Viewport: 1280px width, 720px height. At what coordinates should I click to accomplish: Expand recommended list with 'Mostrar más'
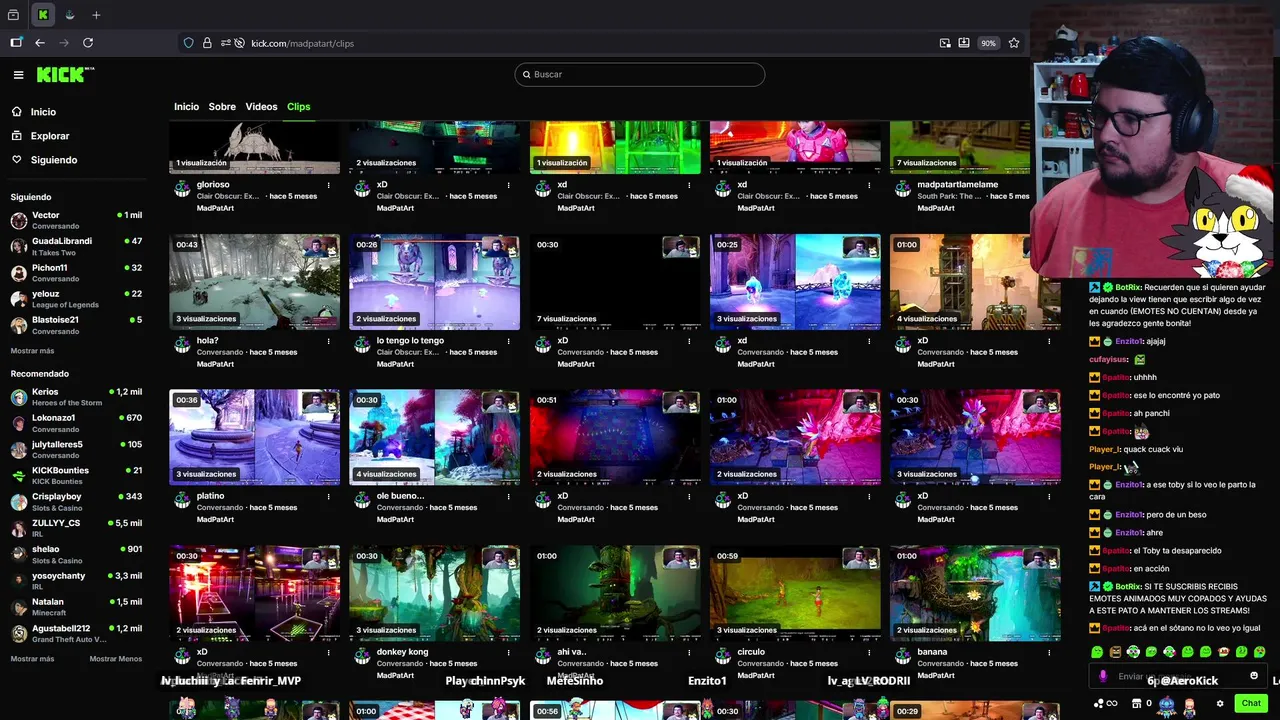point(32,659)
